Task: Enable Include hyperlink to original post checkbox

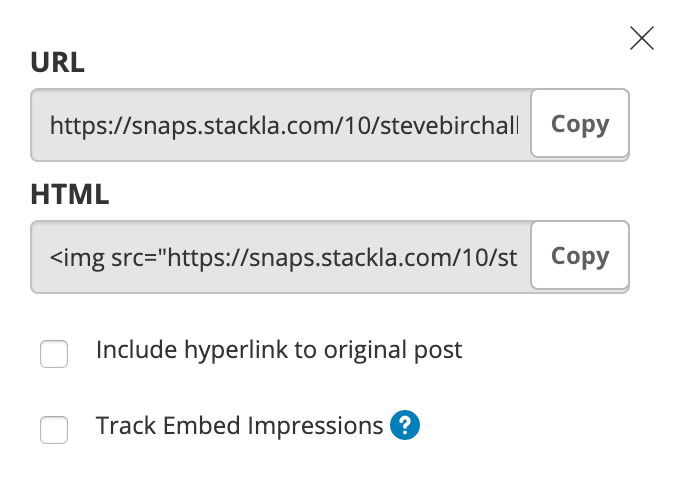Action: tap(54, 354)
